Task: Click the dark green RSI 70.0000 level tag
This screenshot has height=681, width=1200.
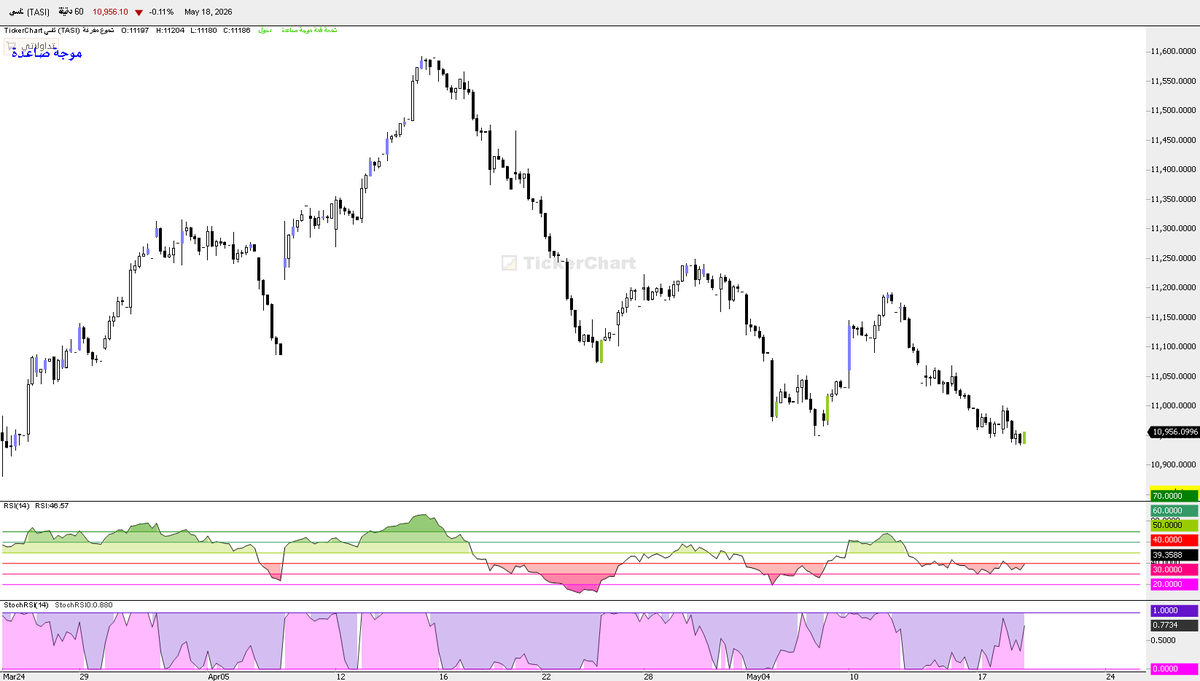Action: click(1174, 496)
